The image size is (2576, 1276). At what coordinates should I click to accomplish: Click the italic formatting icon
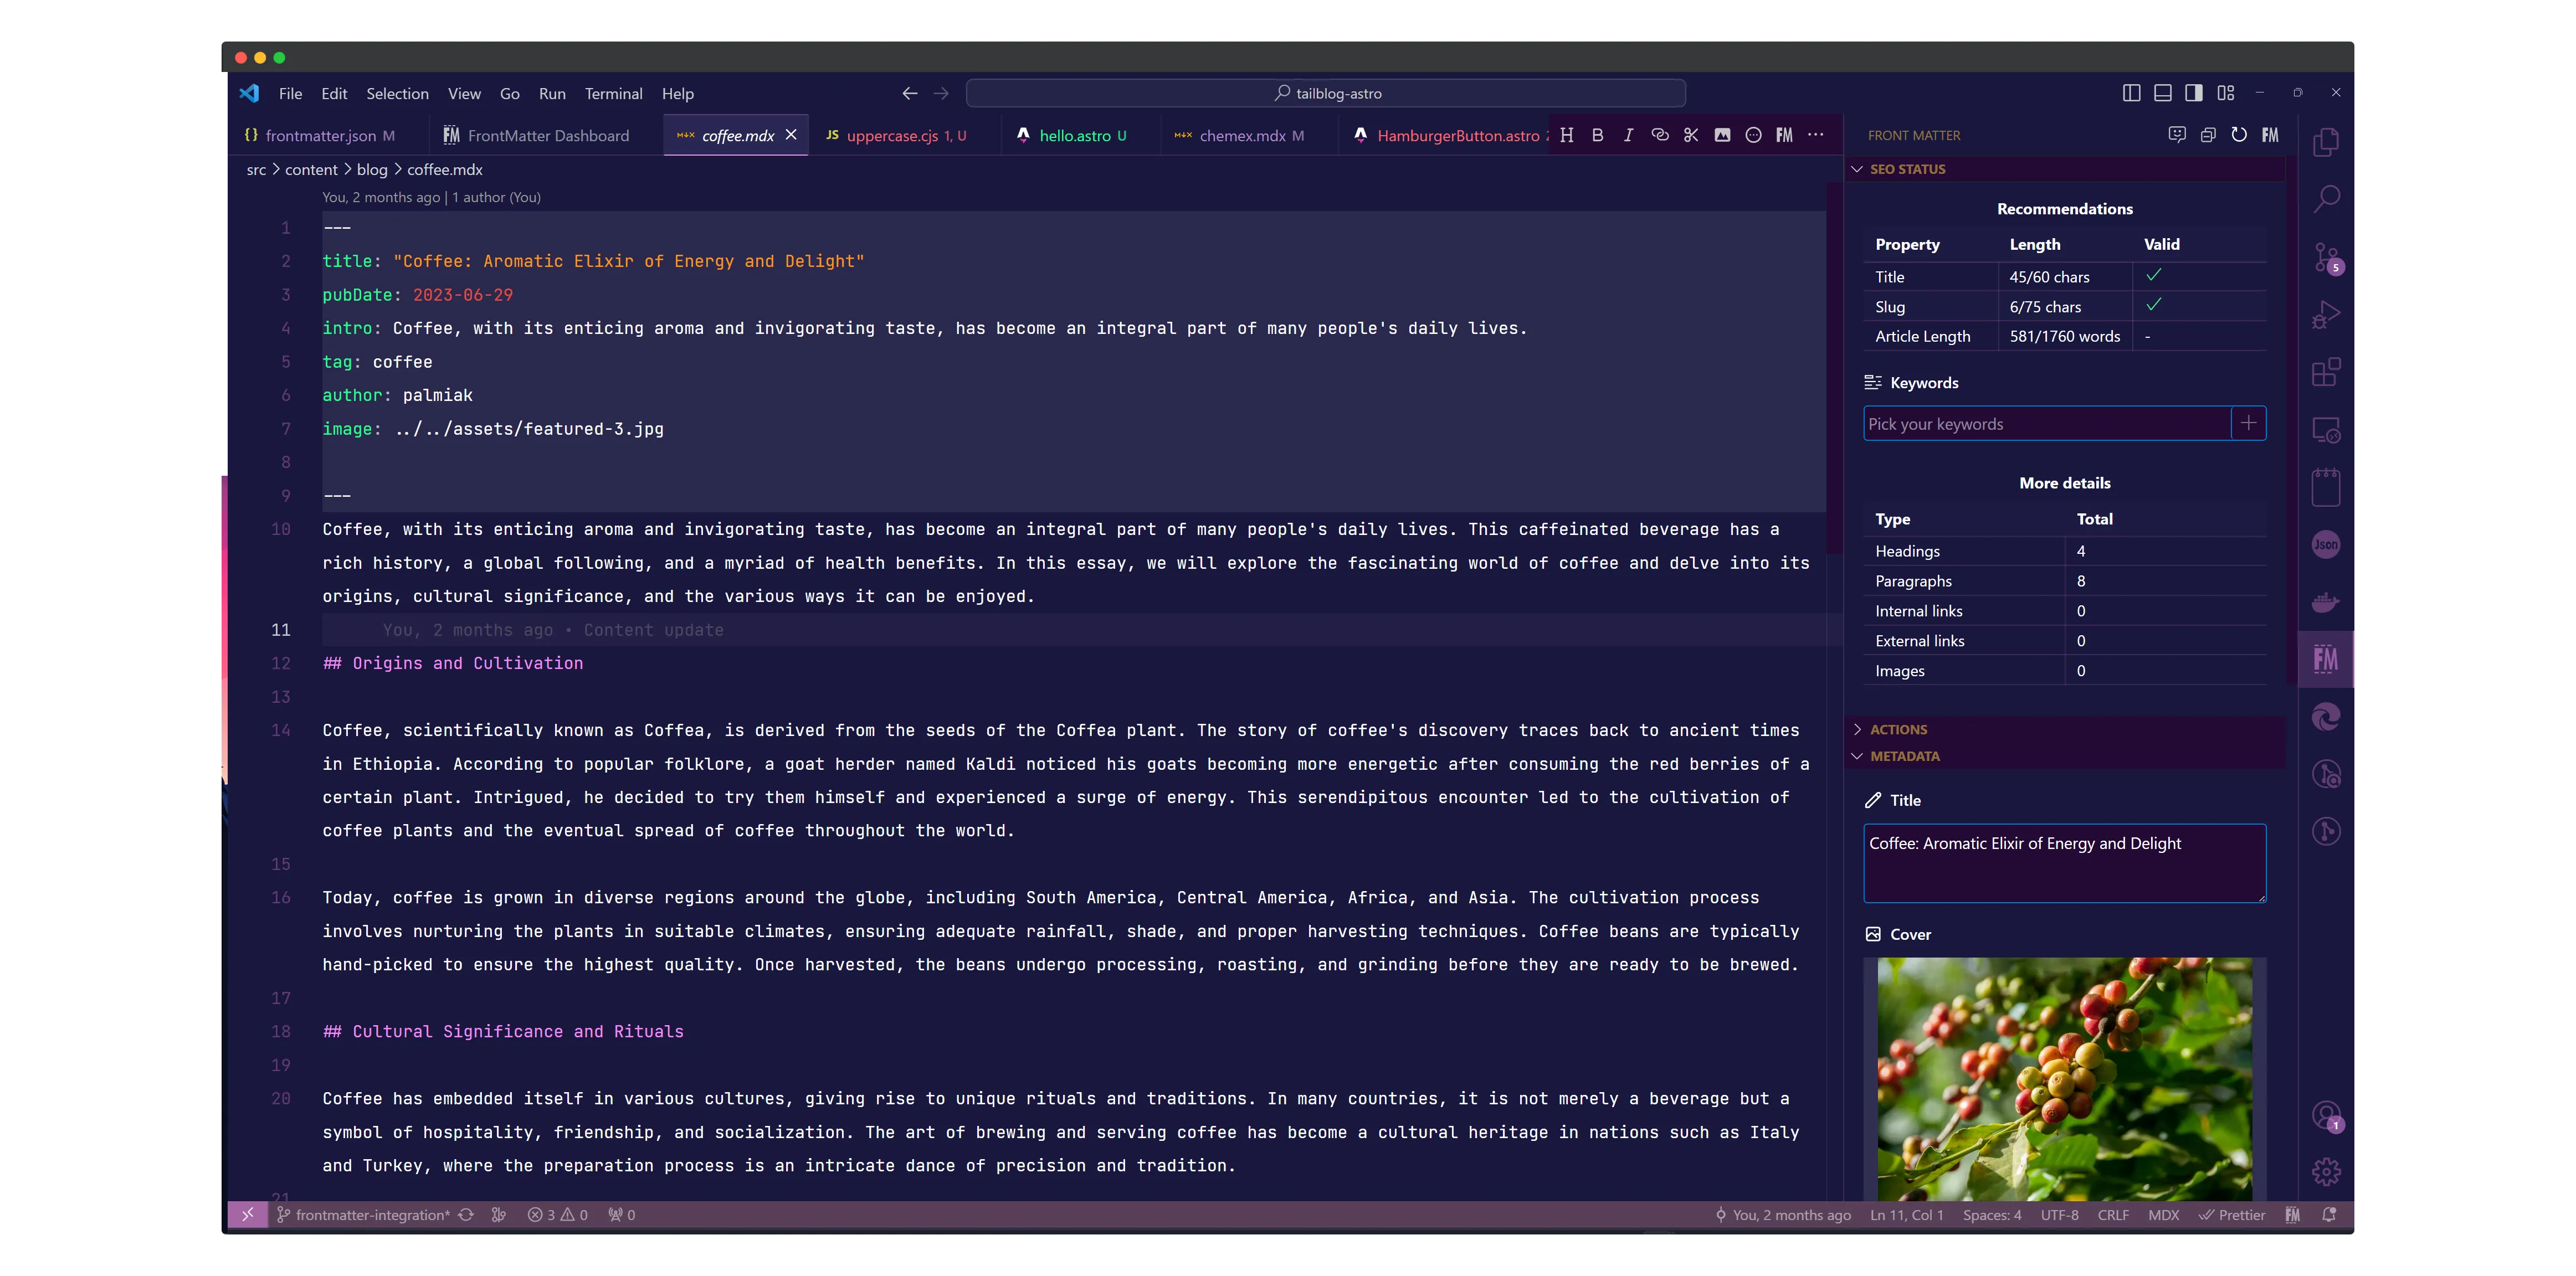tap(1628, 135)
